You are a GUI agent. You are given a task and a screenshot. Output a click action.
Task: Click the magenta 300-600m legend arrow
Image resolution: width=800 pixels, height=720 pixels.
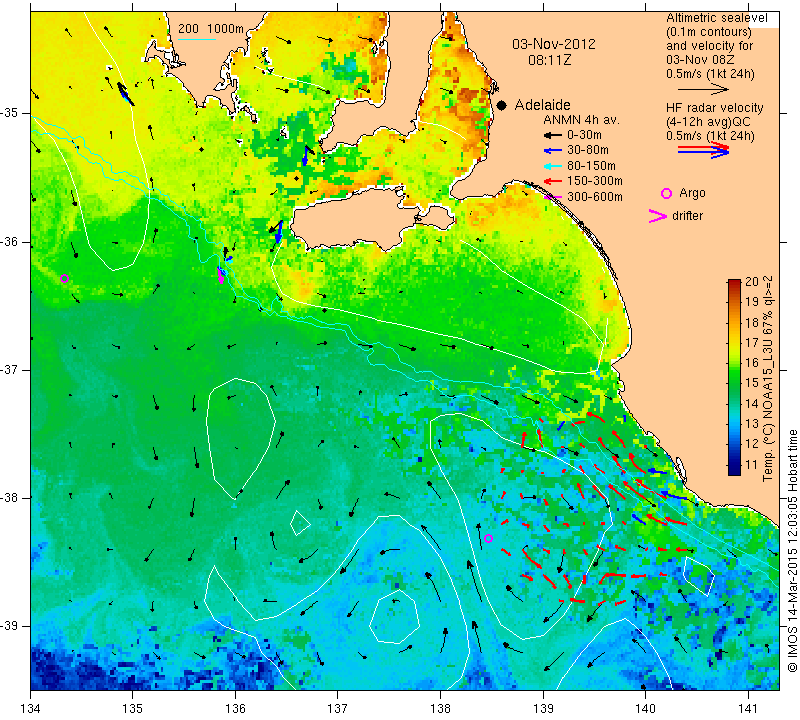[552, 196]
